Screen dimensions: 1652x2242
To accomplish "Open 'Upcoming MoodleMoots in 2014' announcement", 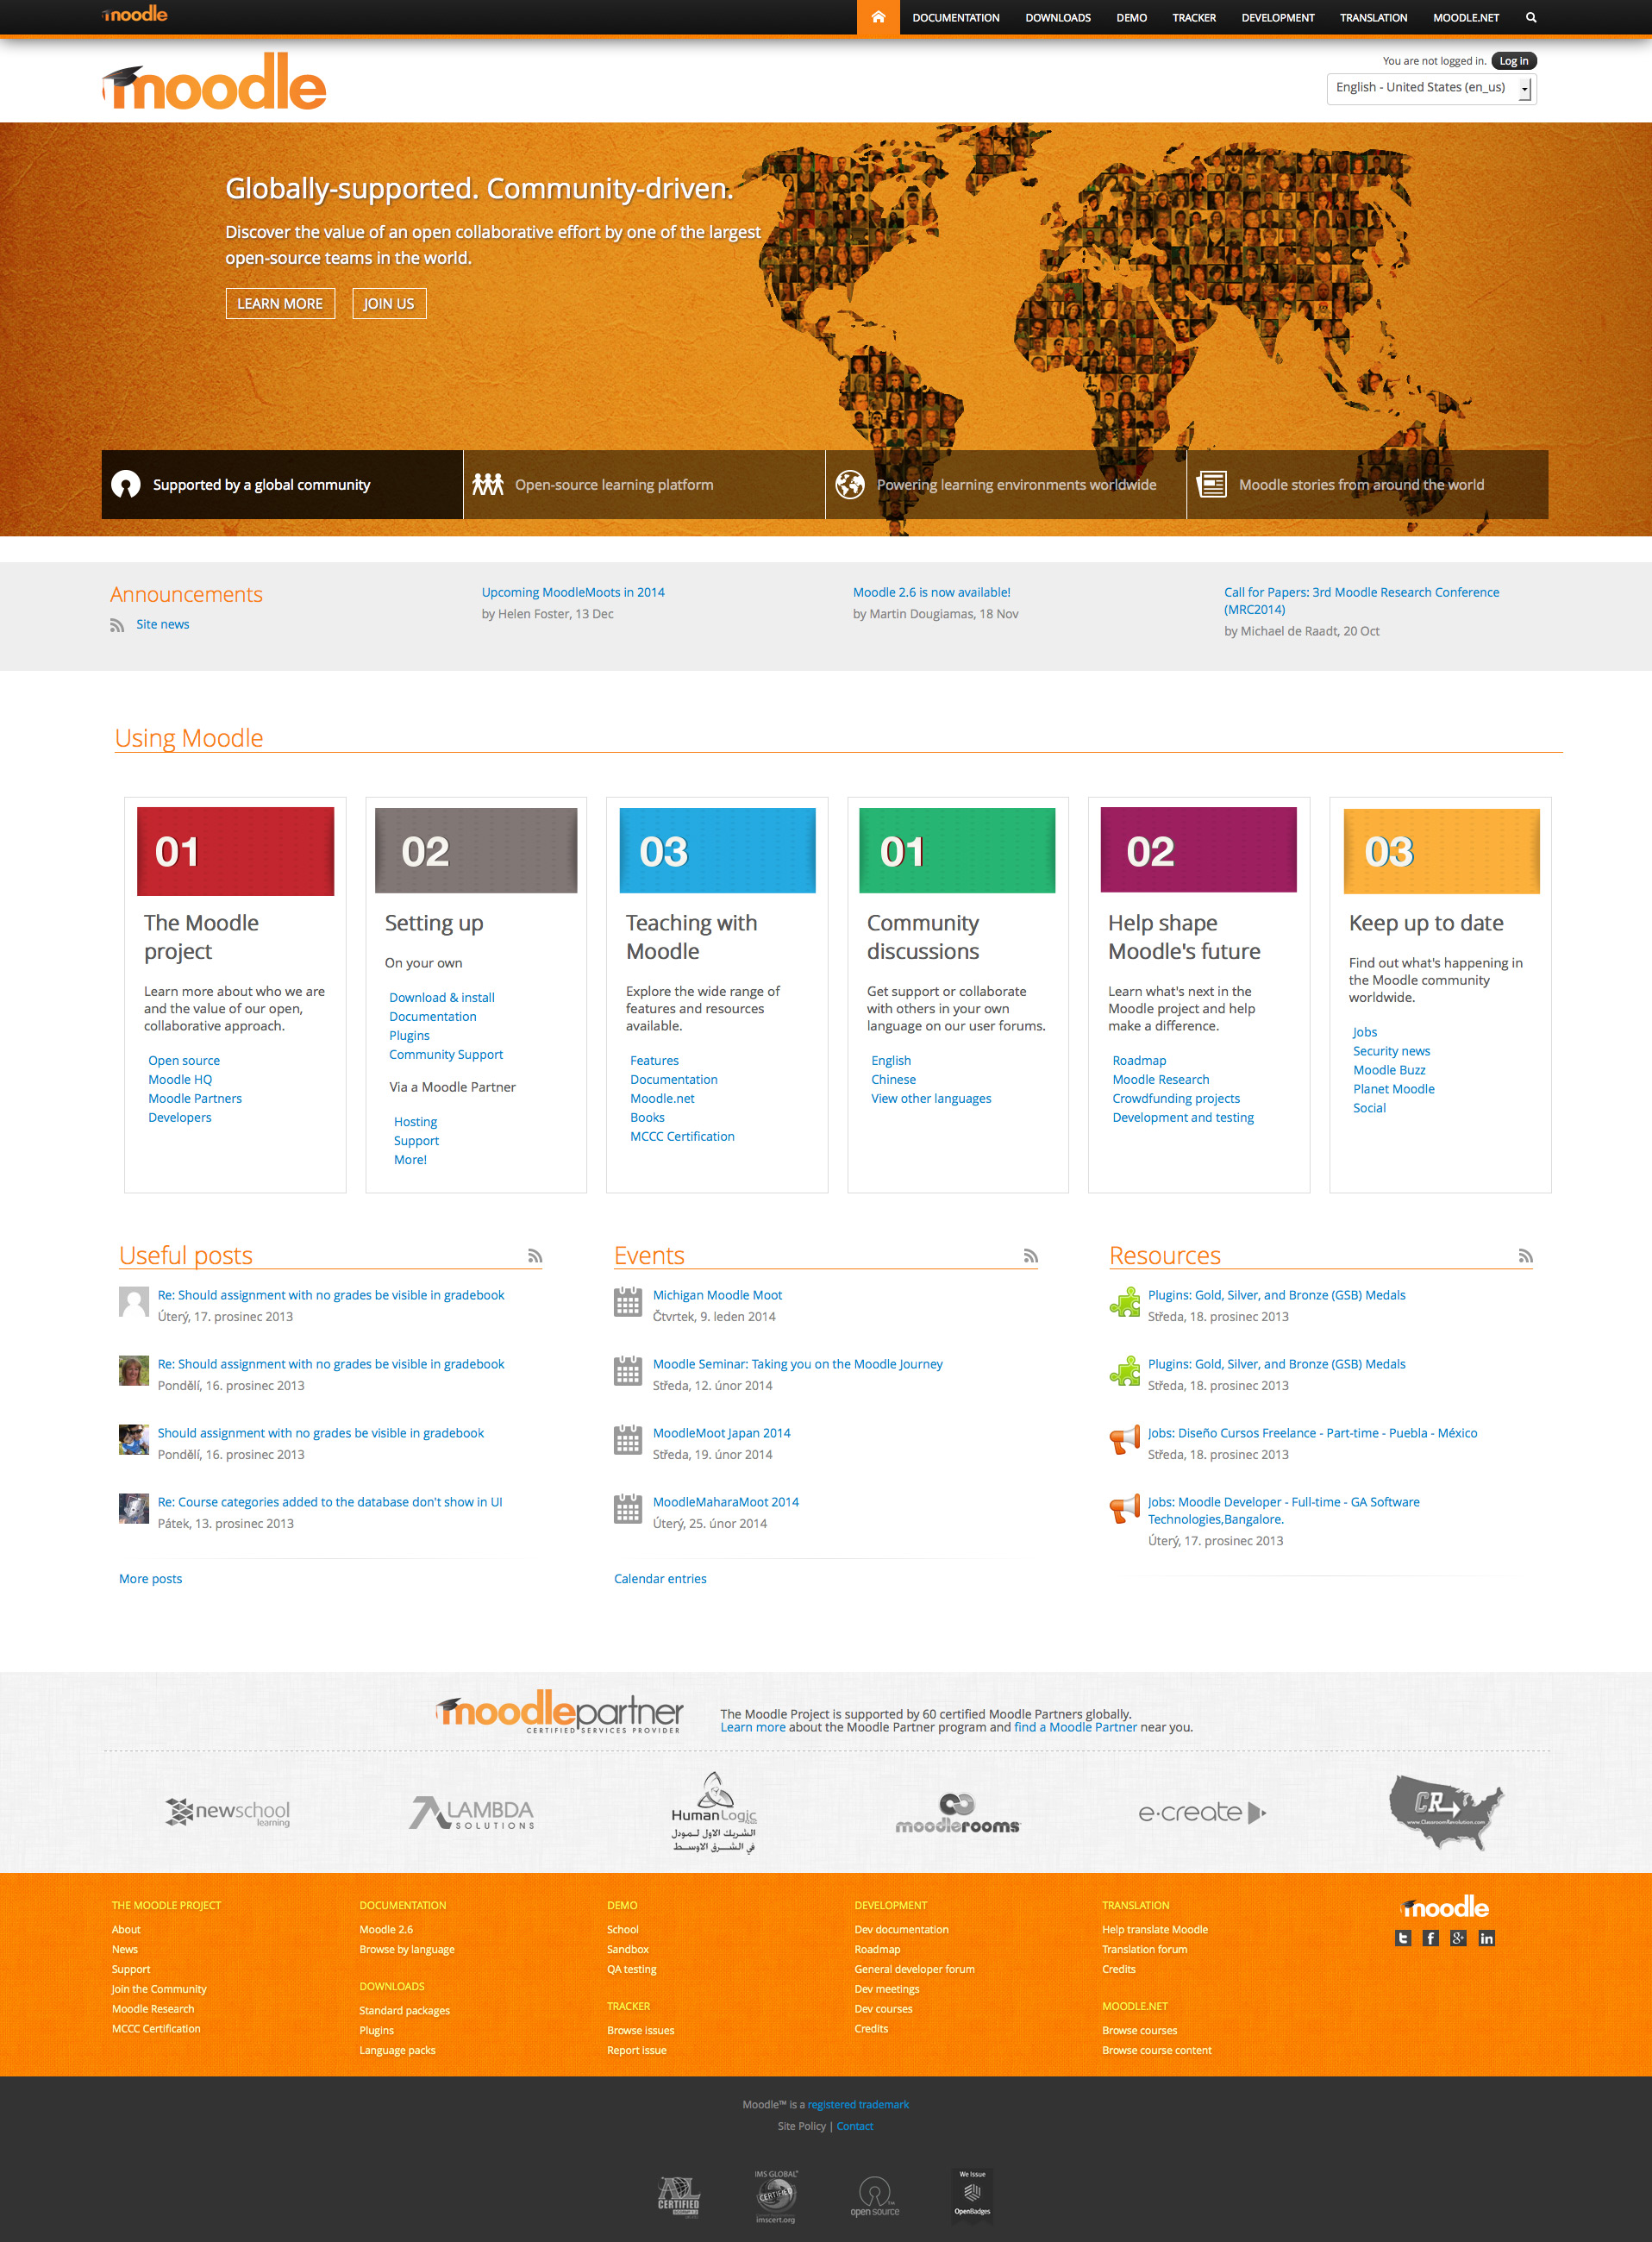I will (x=573, y=592).
